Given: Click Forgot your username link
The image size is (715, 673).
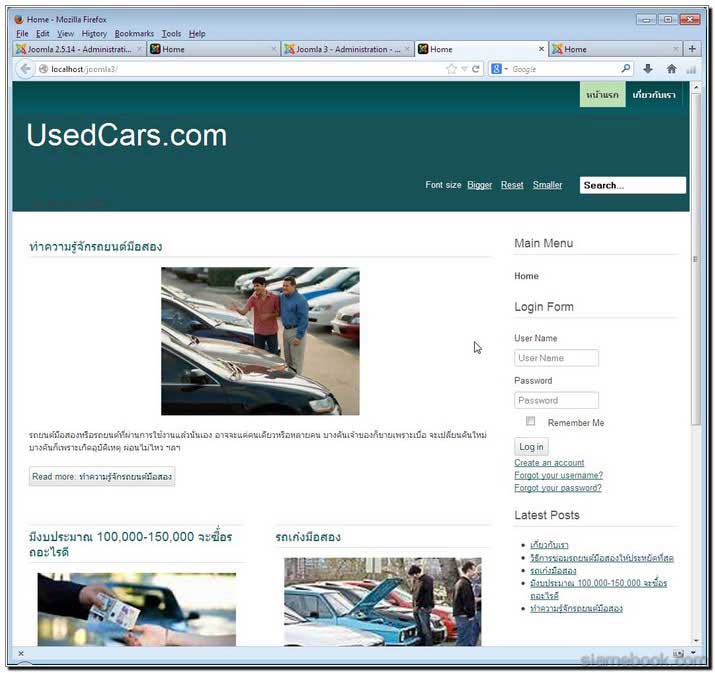Looking at the screenshot, I should pos(559,475).
